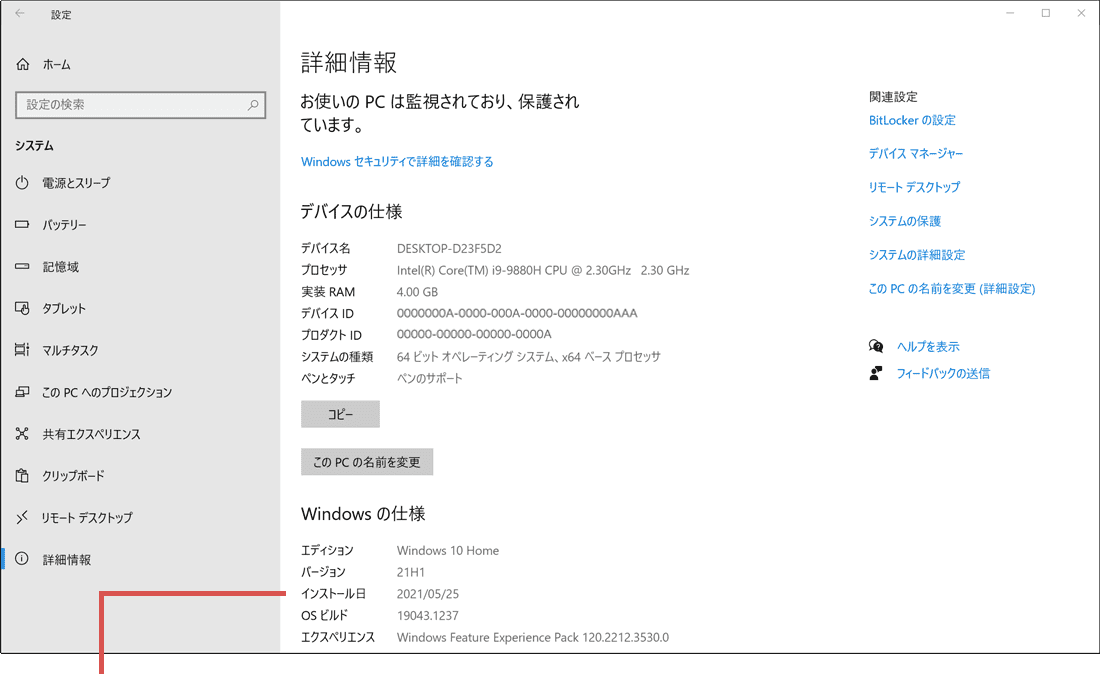1100x674 pixels.
Task: Select the バッテリー icon in the sidebar
Action: coord(22,224)
